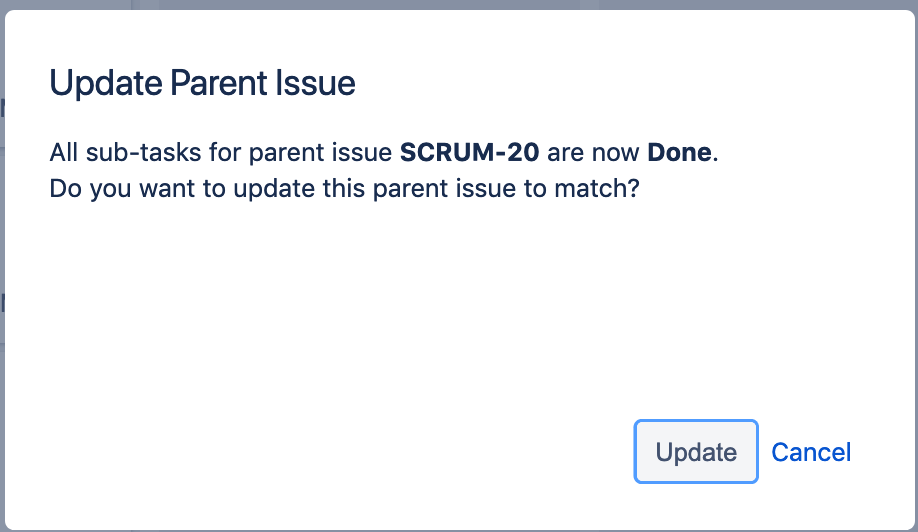The image size is (918, 532).
Task: Click the bold SCRUM-20 issue key
Action: click(470, 154)
